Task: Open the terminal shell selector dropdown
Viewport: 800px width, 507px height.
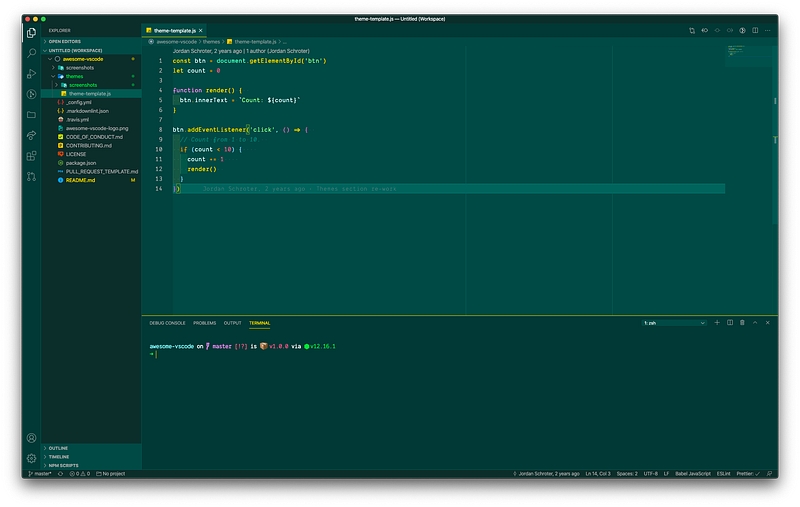Action: point(675,323)
